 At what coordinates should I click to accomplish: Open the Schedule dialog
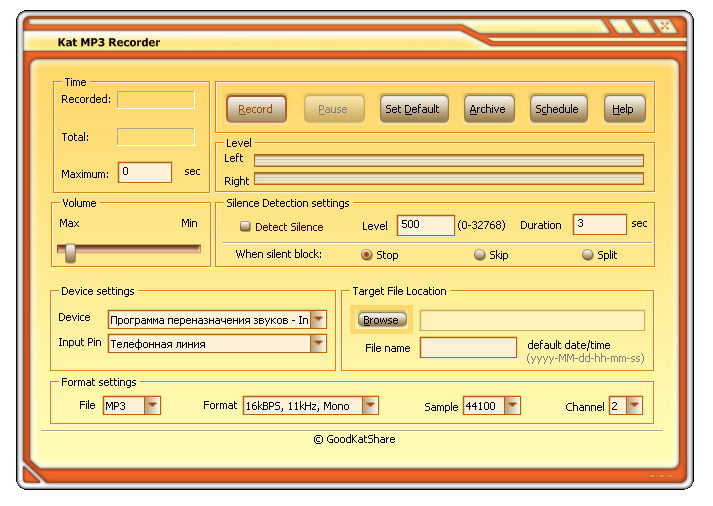point(558,109)
